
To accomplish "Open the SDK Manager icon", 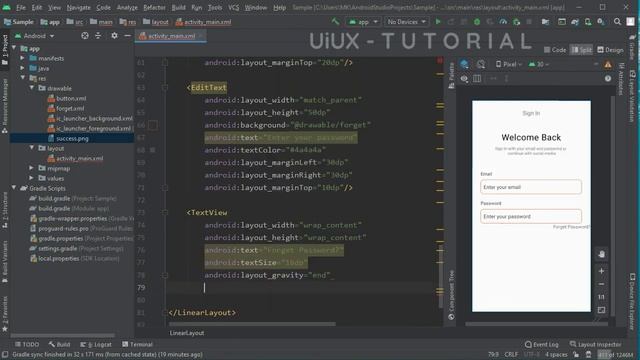I will (601, 22).
